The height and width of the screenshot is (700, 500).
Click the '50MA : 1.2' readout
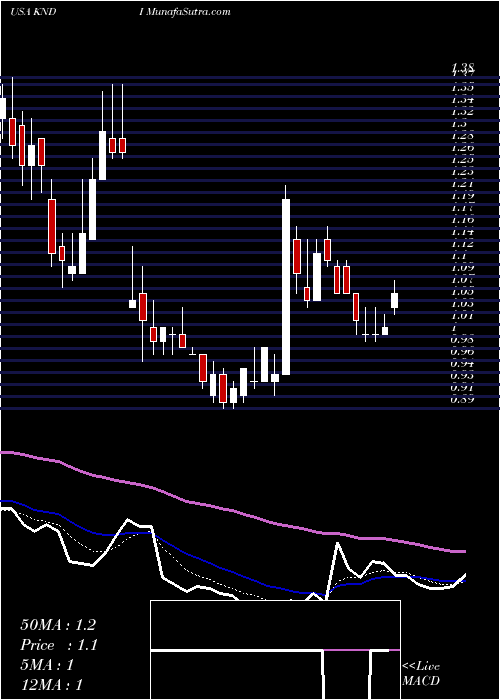coord(58,625)
